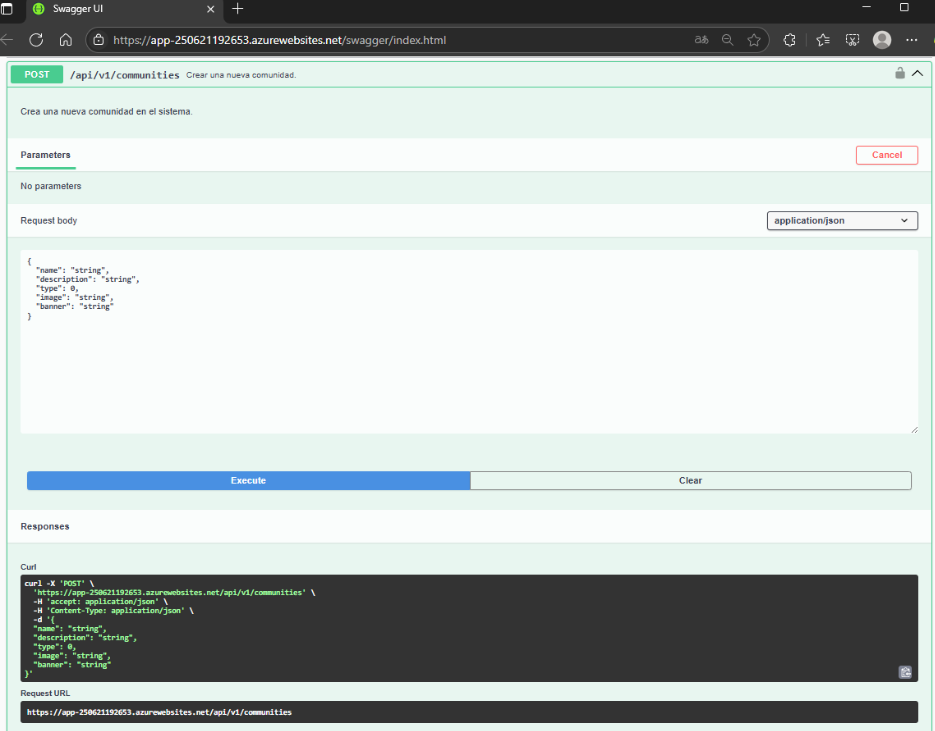Click the 'Request URL' label
This screenshot has width=935, height=731.
click(45, 693)
